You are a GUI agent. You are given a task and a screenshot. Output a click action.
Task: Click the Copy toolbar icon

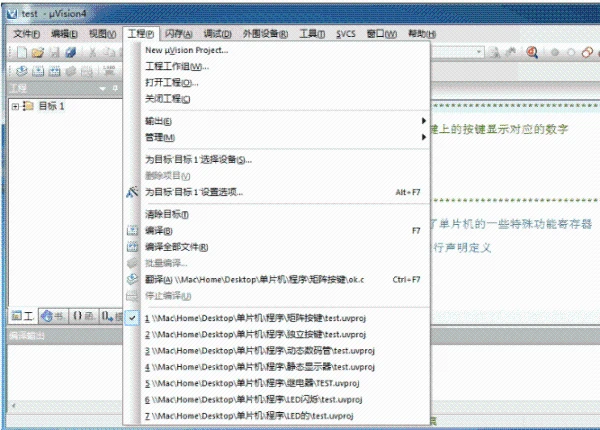pos(109,52)
